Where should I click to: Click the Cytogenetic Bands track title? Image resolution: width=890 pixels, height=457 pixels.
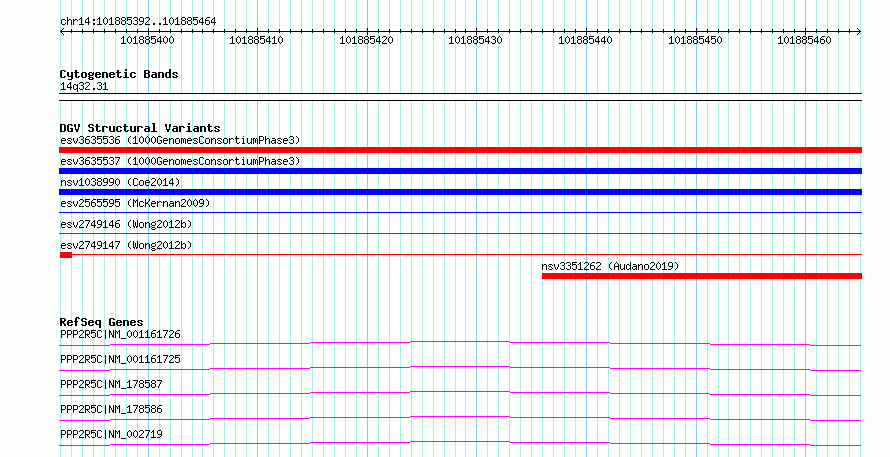[x=119, y=74]
